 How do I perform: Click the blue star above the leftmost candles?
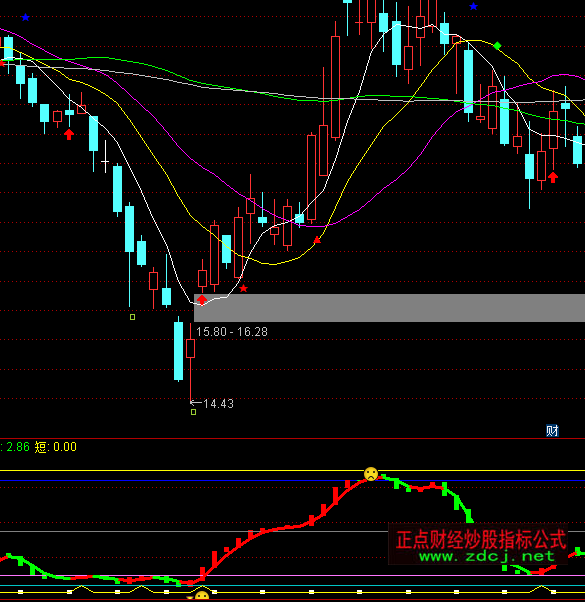coord(25,17)
